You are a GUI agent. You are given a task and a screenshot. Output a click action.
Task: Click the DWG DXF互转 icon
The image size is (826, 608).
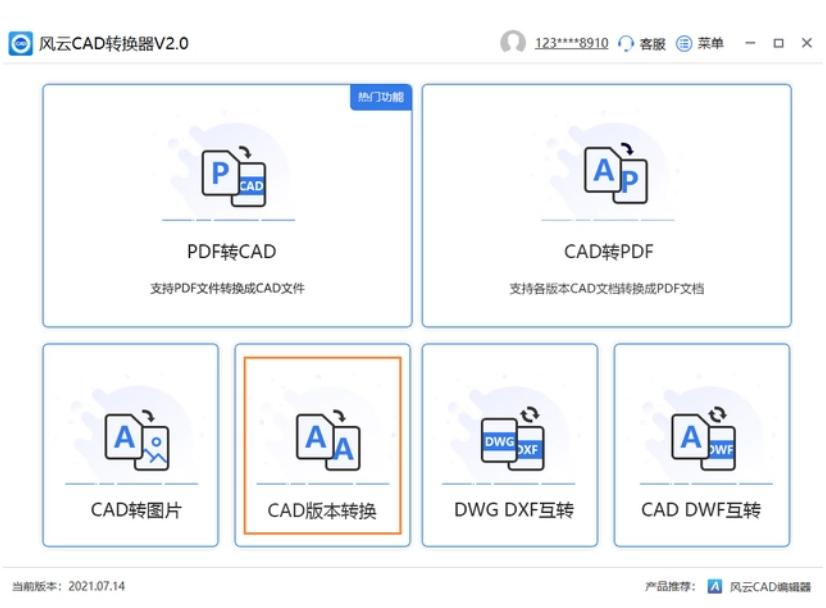coord(513,439)
